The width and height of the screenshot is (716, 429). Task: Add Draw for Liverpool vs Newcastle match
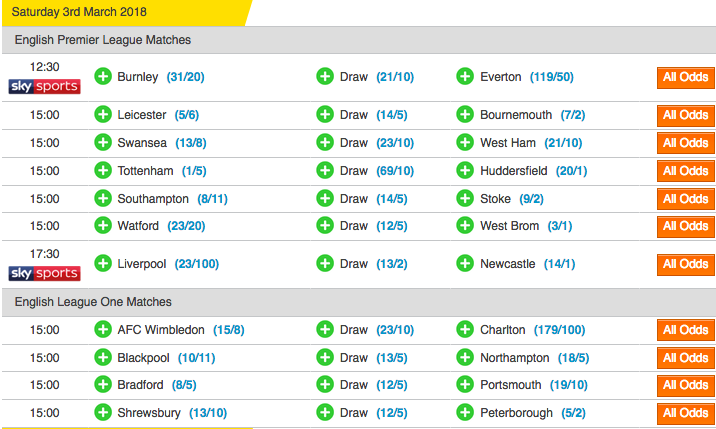[x=325, y=264]
